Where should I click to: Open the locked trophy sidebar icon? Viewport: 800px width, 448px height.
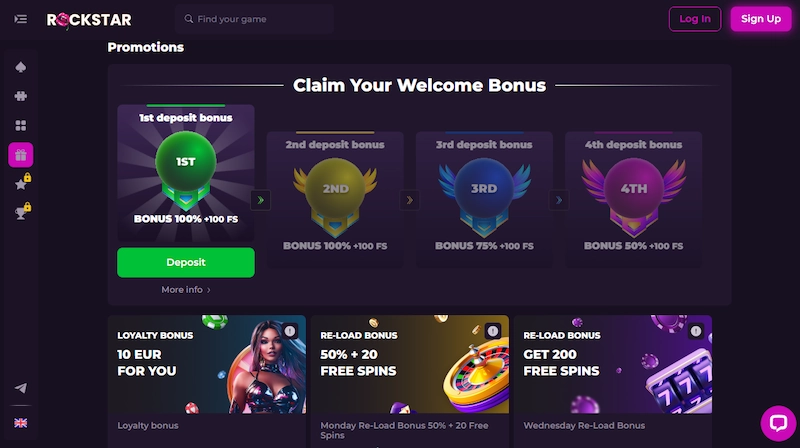(x=21, y=213)
